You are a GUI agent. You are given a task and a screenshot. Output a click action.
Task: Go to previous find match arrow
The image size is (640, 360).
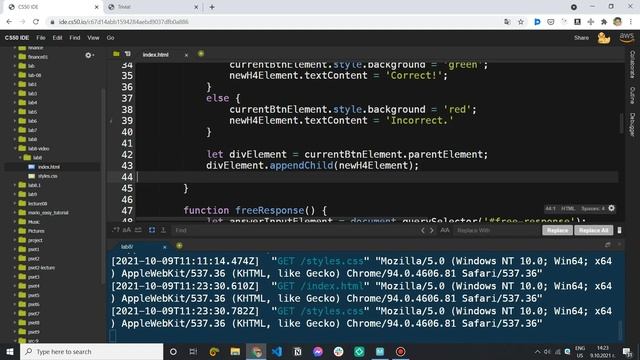point(422,230)
